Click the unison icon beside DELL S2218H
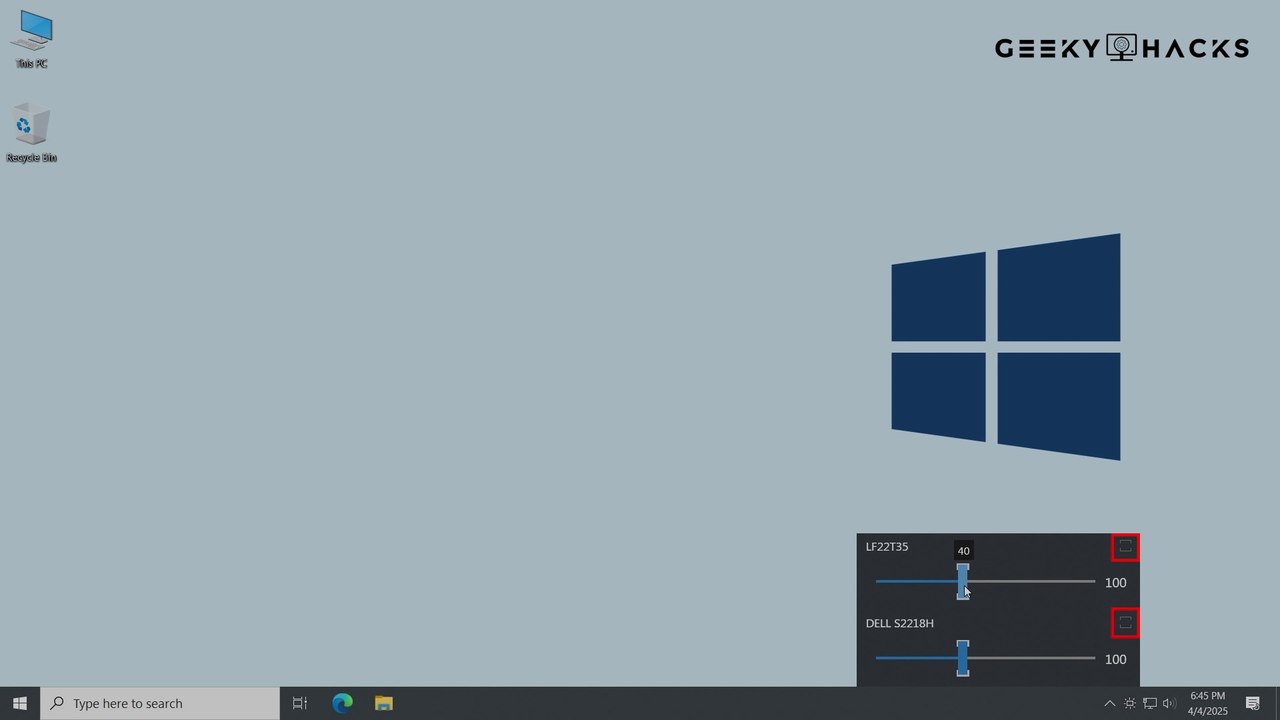Screen dimensions: 1280x720 (x=1125, y=623)
